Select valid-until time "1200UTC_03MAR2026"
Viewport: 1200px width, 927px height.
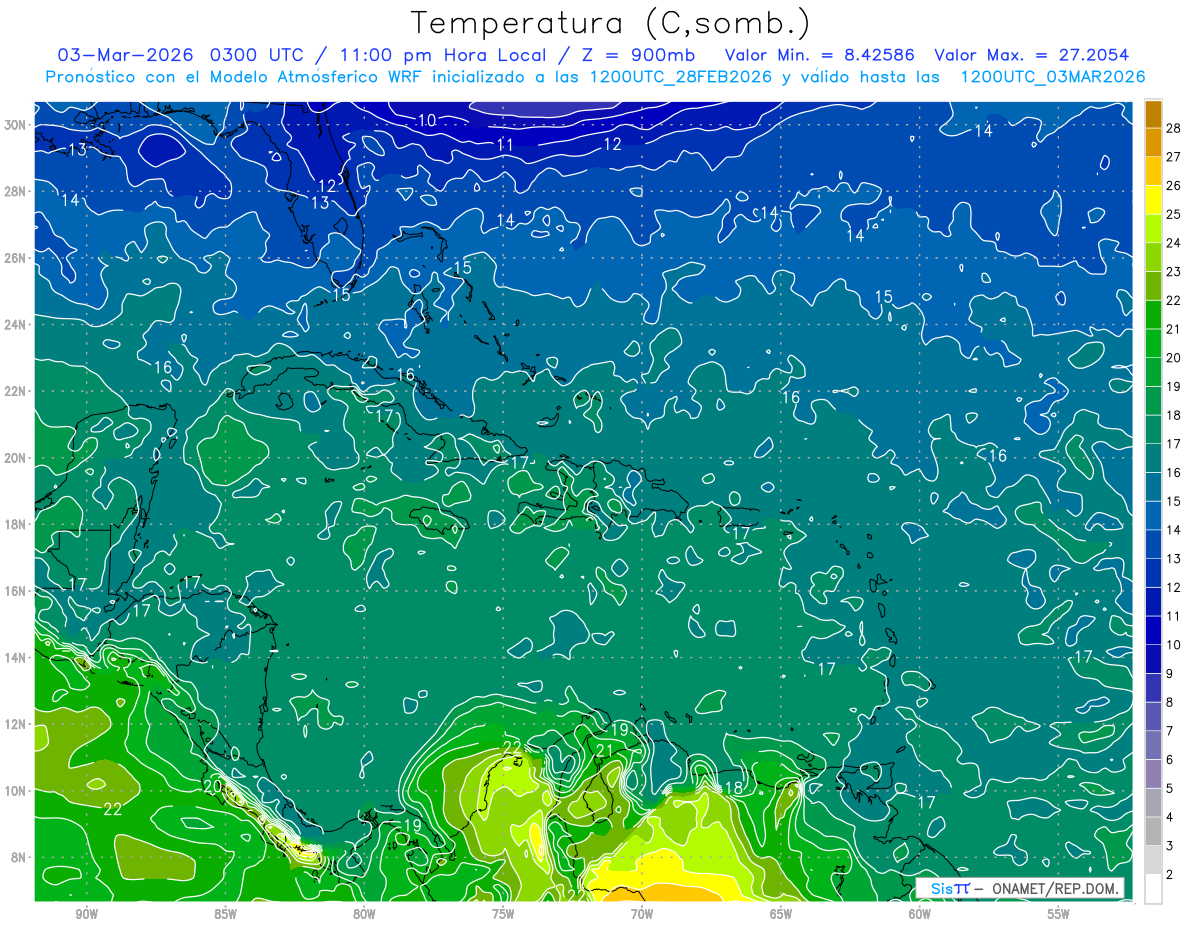1052,77
